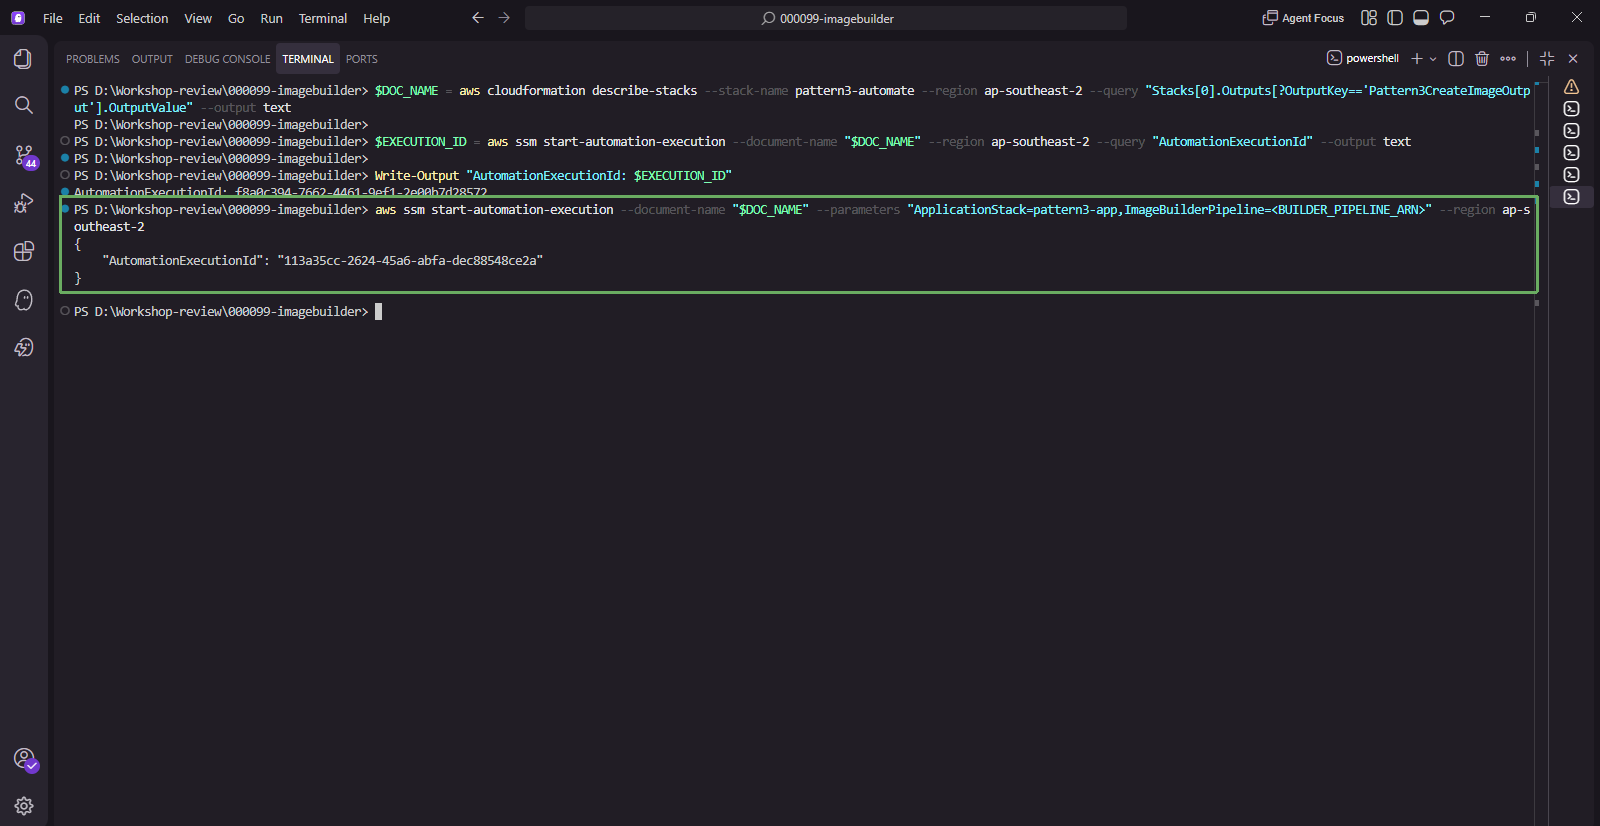Open the ghost-with-lightning-bolt view
1600x826 pixels.
point(23,347)
